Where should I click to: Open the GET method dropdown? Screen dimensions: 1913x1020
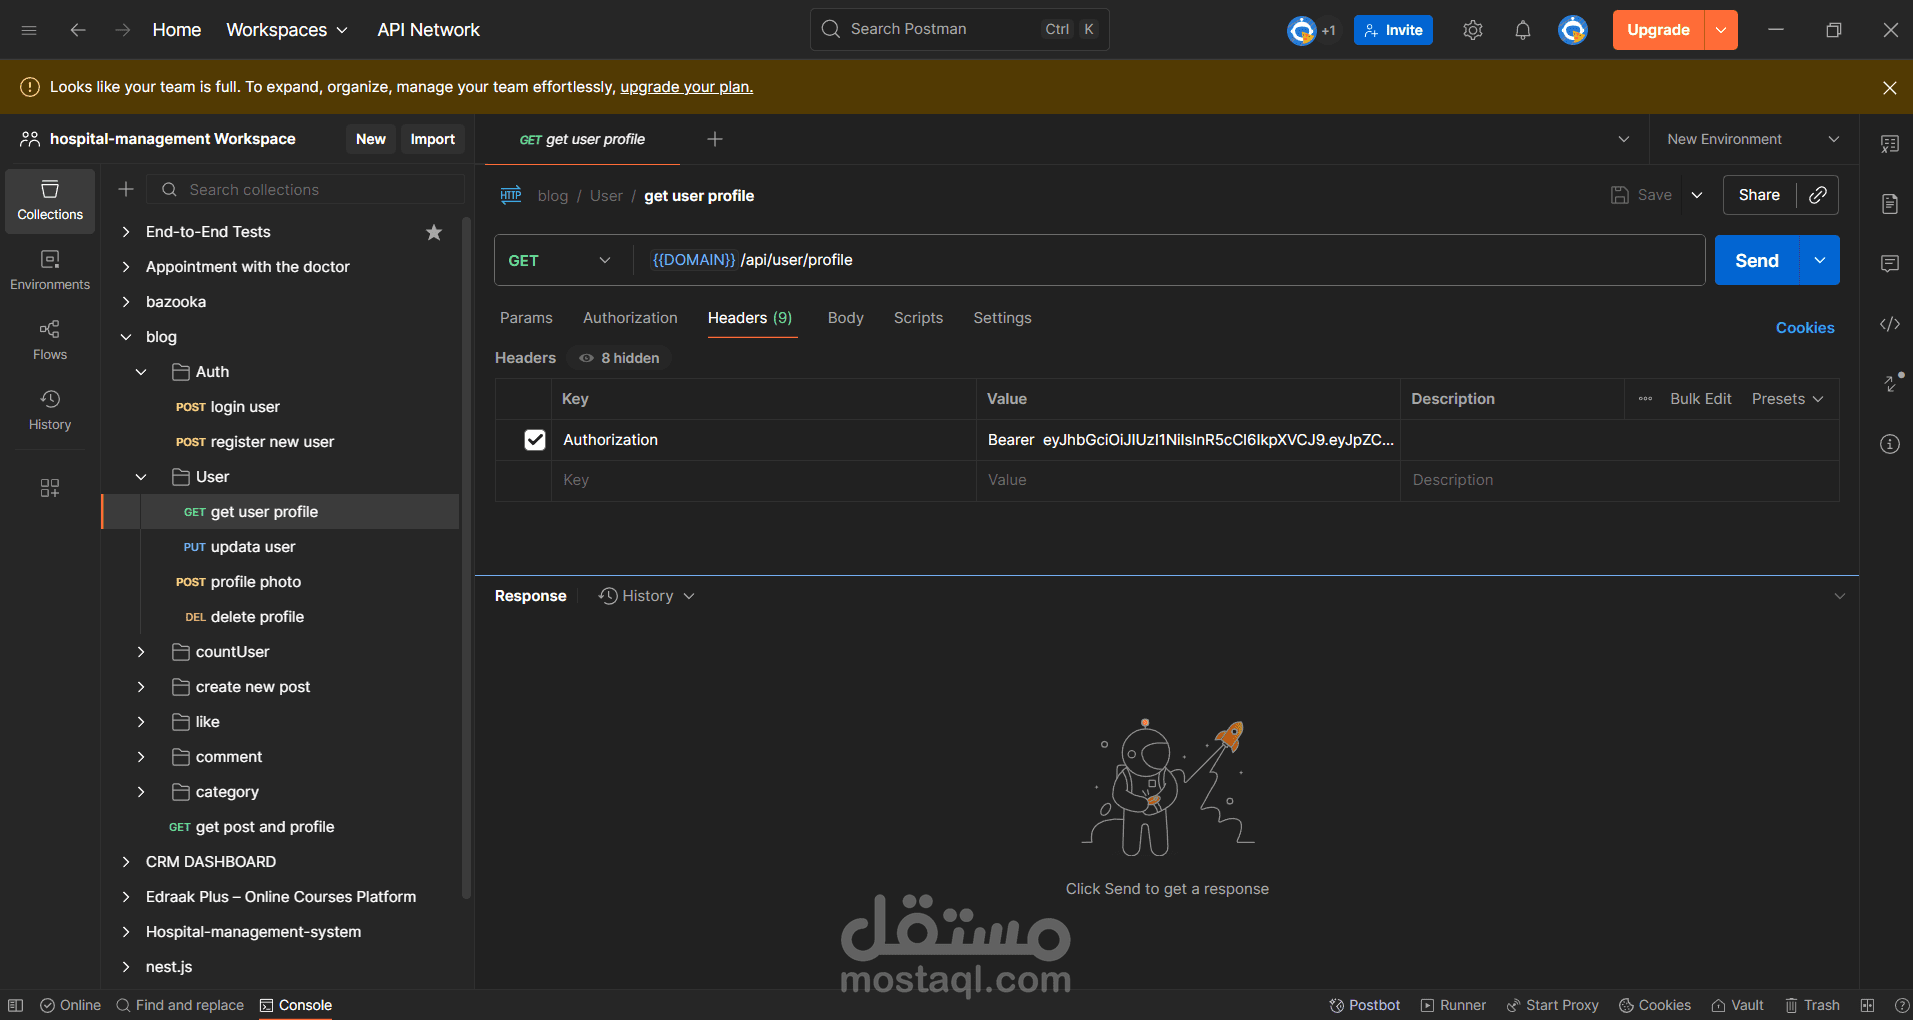point(560,260)
